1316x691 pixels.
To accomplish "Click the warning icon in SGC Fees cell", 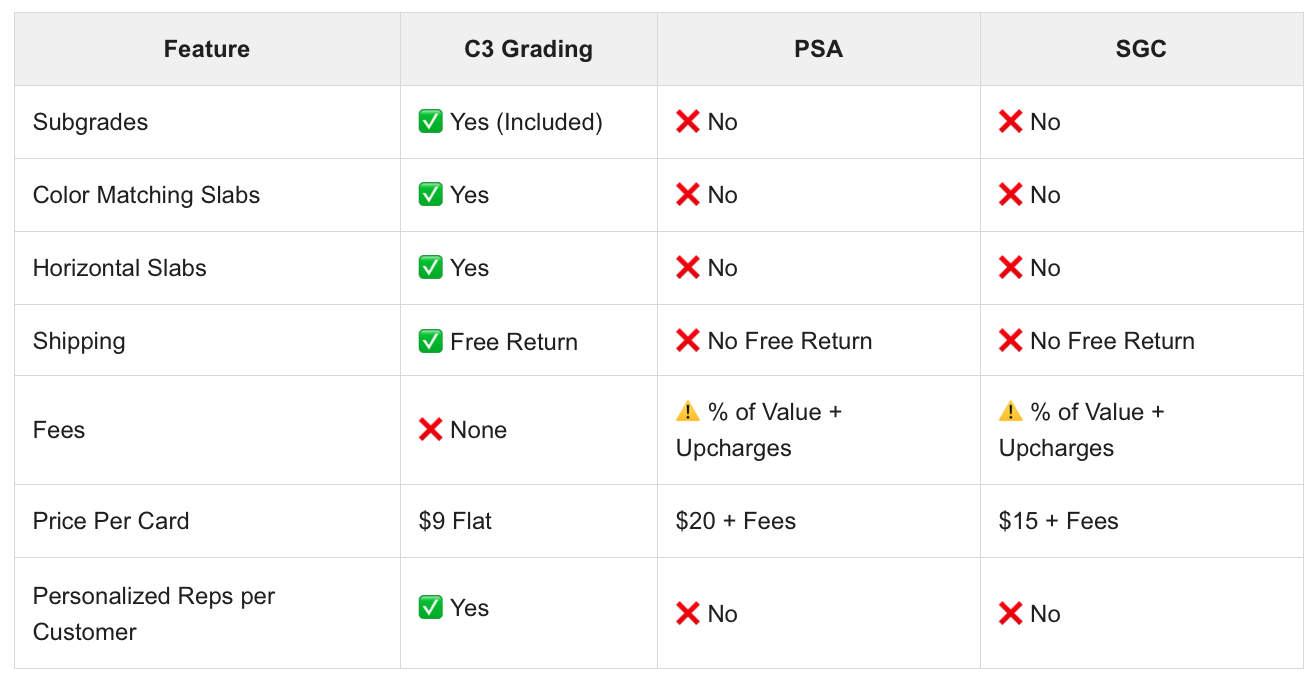I will tap(1011, 412).
